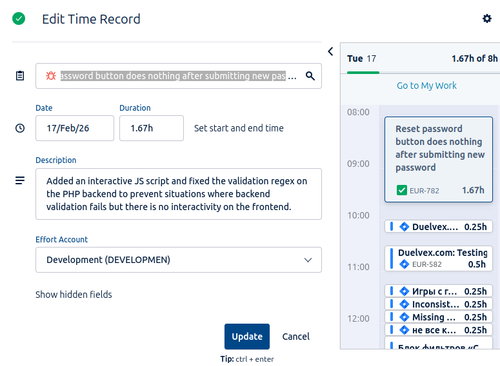Image resolution: width=500 pixels, height=366 pixels.
Task: Click the 1.67h duration on Reset password card
Action: tap(473, 190)
